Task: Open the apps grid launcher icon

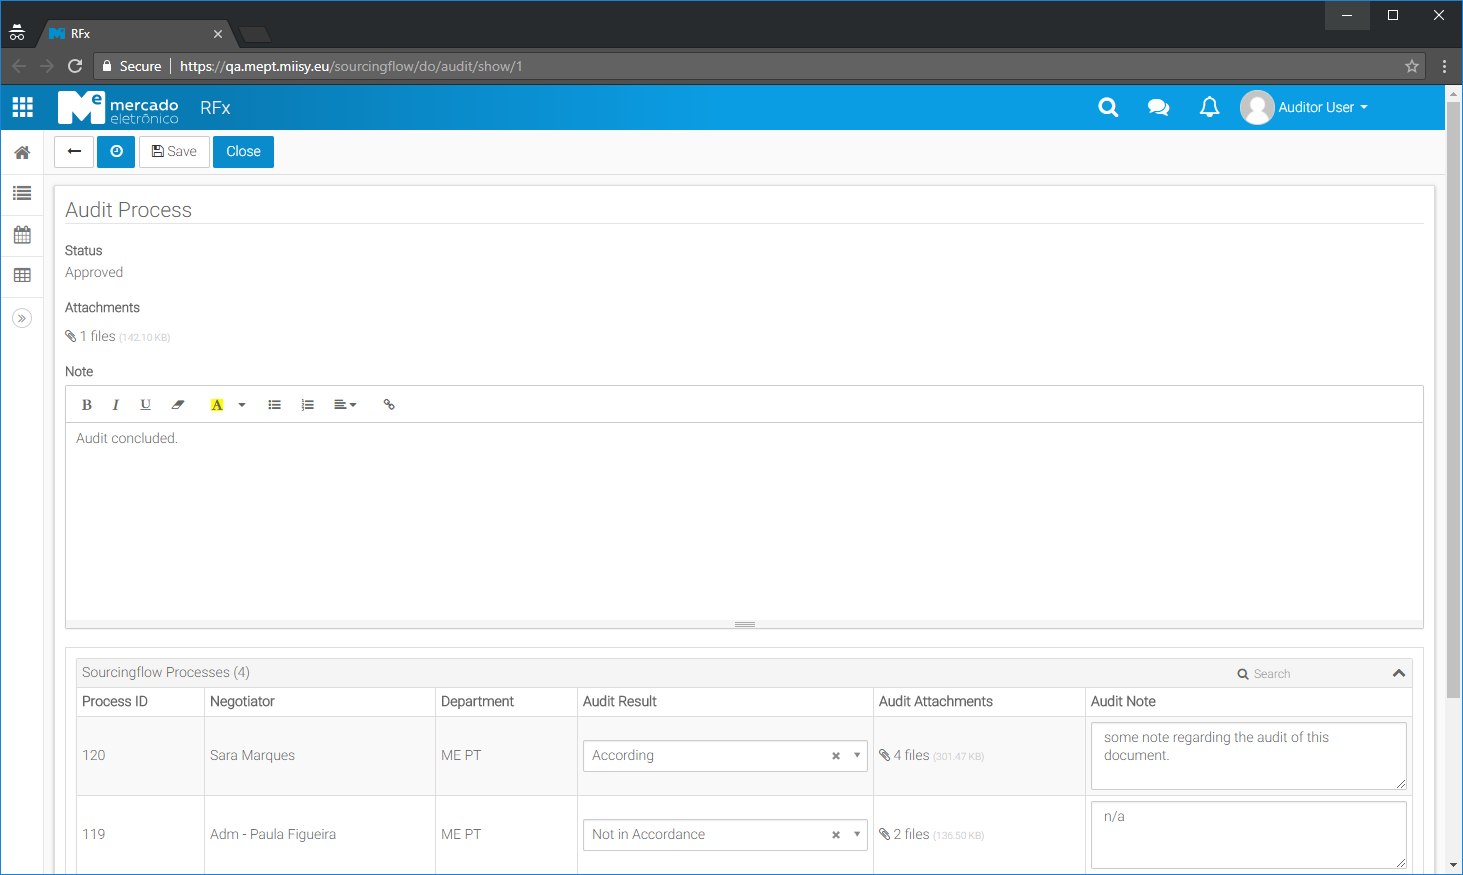Action: pos(22,107)
